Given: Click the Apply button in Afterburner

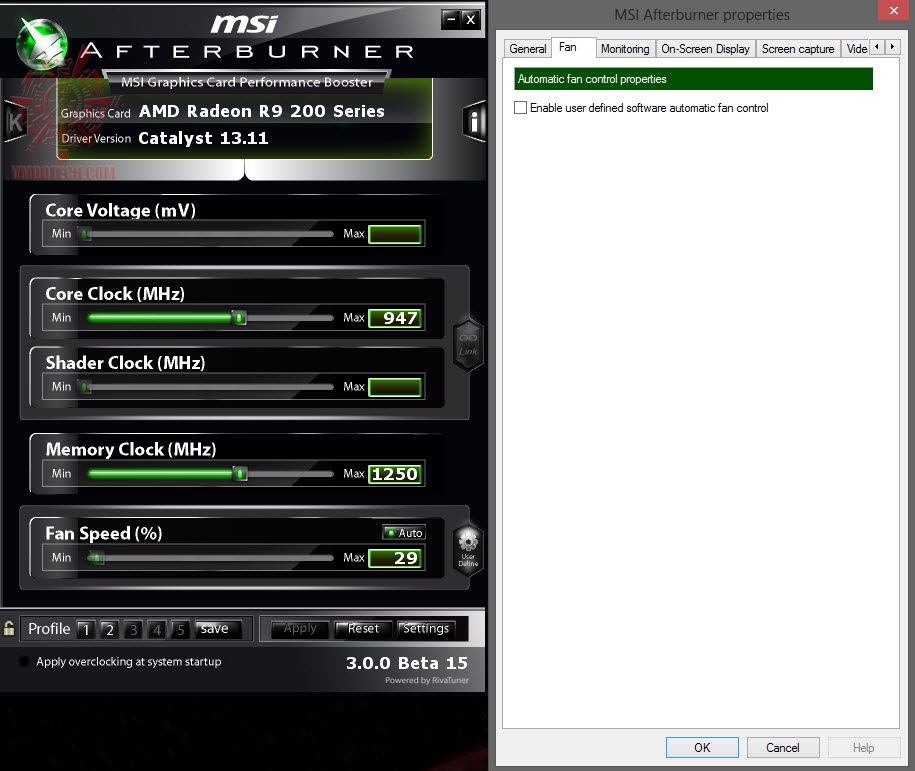Looking at the screenshot, I should (300, 629).
